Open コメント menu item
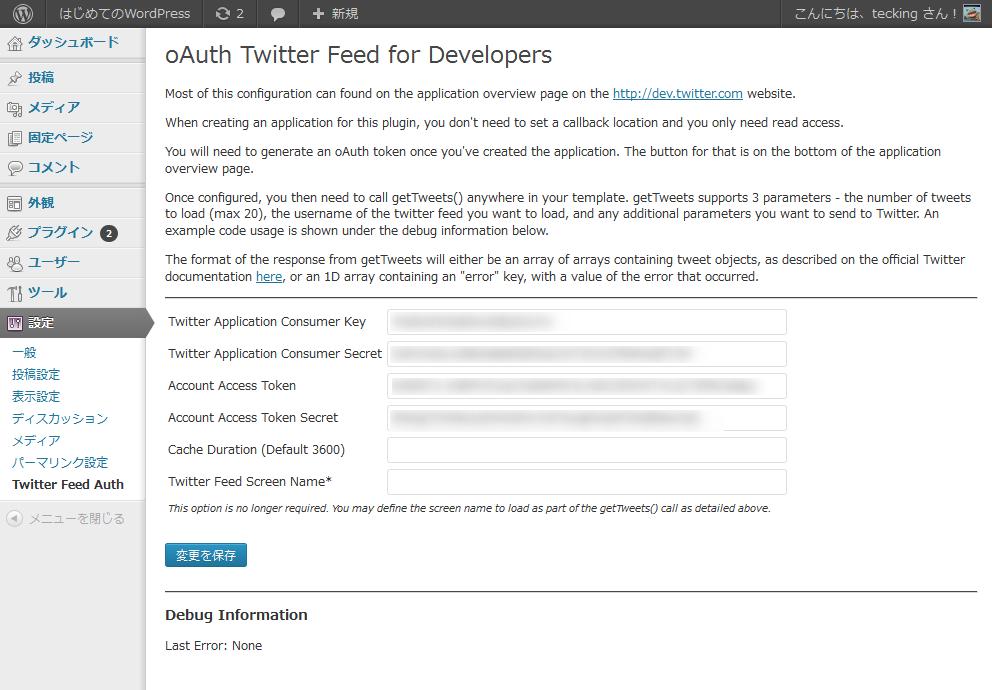Viewport: 992px width, 690px height. [54, 168]
